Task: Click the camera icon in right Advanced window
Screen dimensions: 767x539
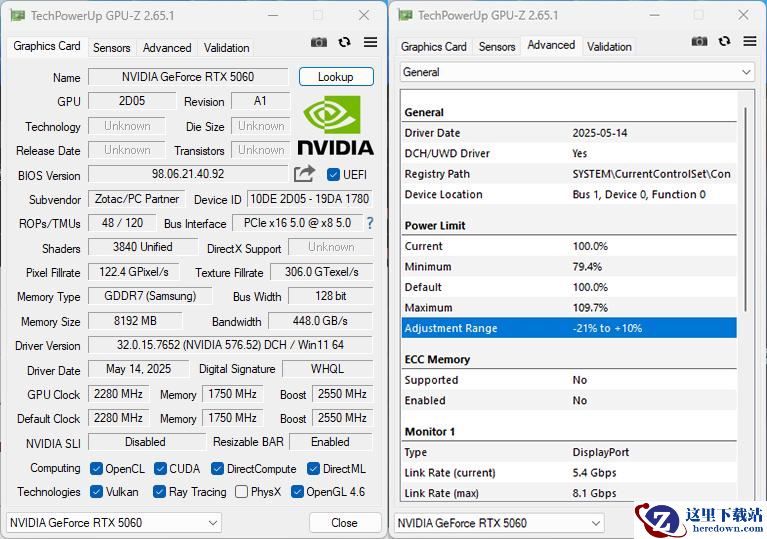Action: tap(699, 42)
